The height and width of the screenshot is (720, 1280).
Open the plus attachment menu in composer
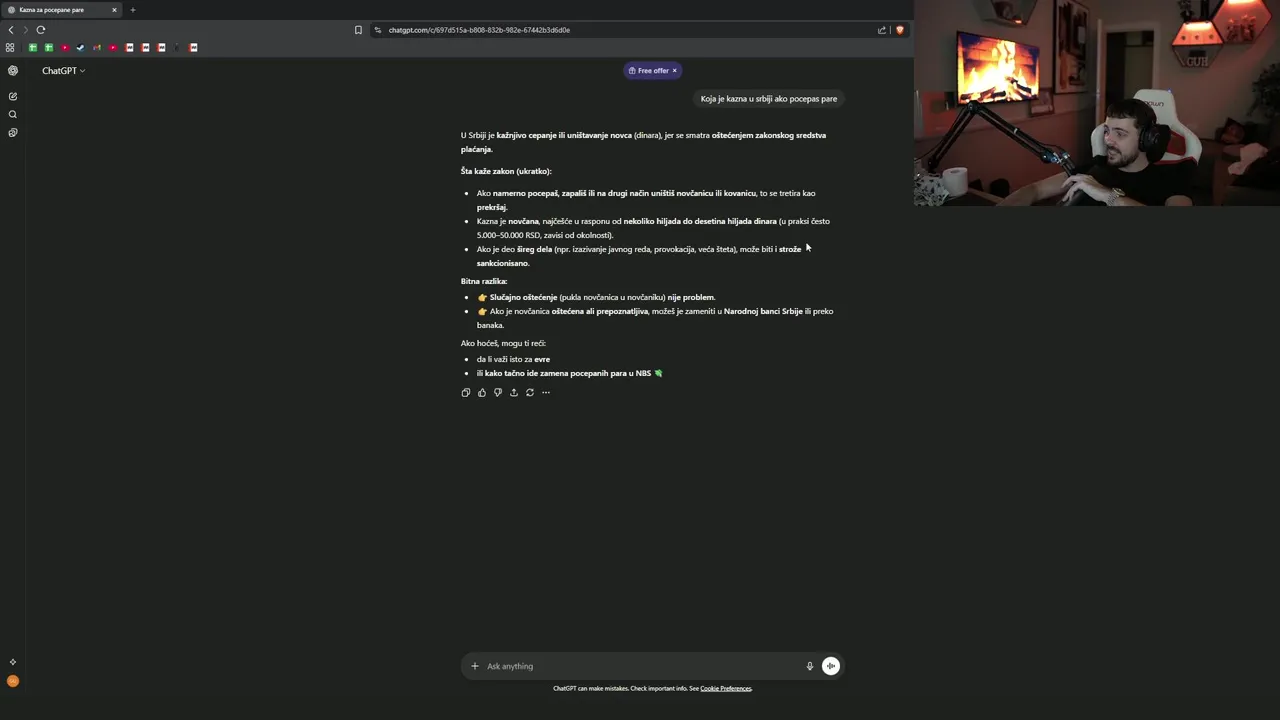point(475,666)
